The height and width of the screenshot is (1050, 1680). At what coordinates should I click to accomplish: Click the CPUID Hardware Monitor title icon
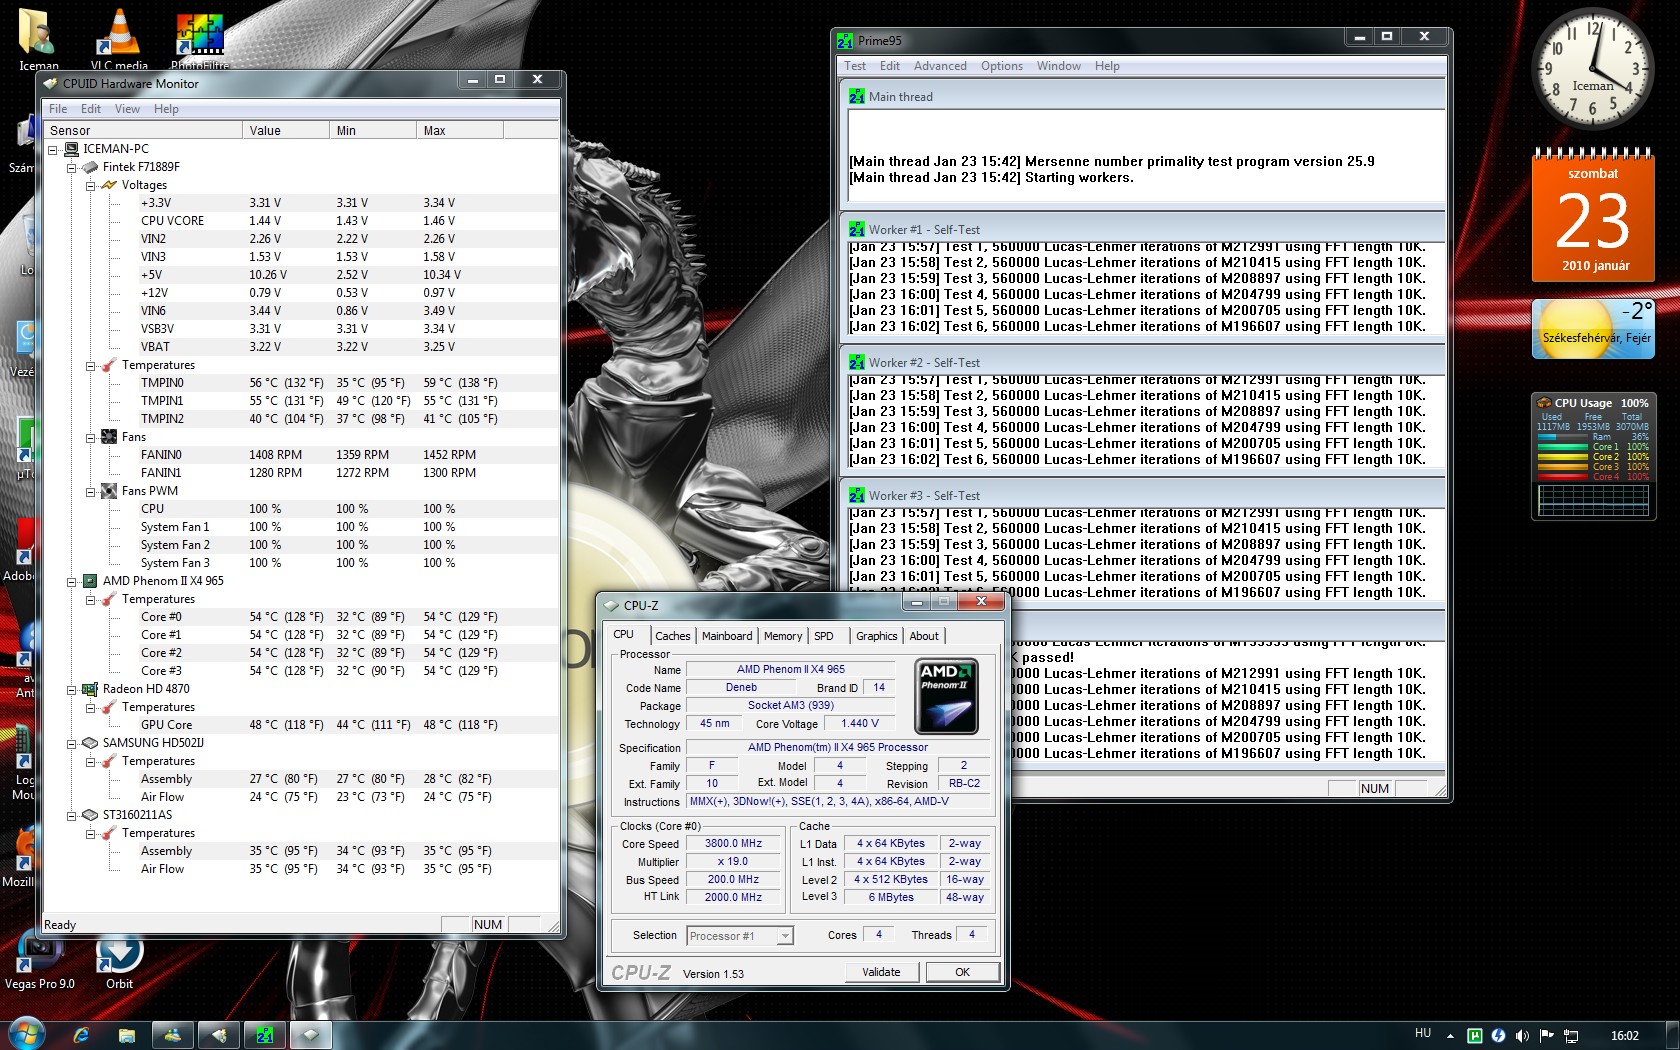pos(50,83)
